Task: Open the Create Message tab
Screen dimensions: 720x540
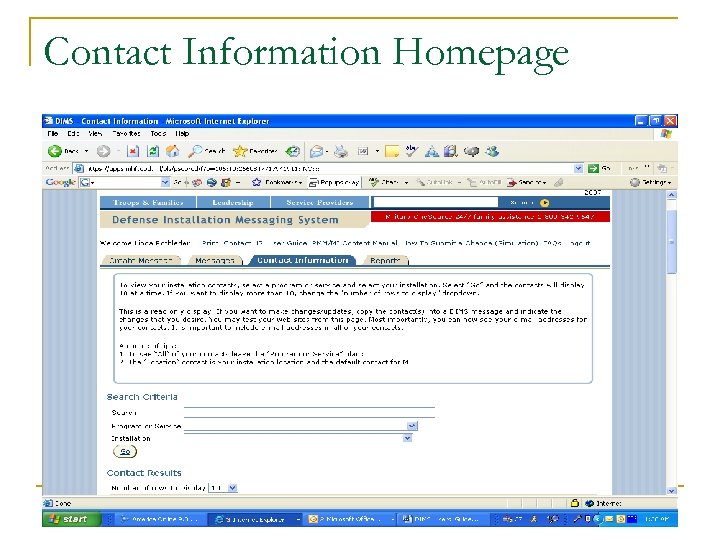Action: (140, 260)
